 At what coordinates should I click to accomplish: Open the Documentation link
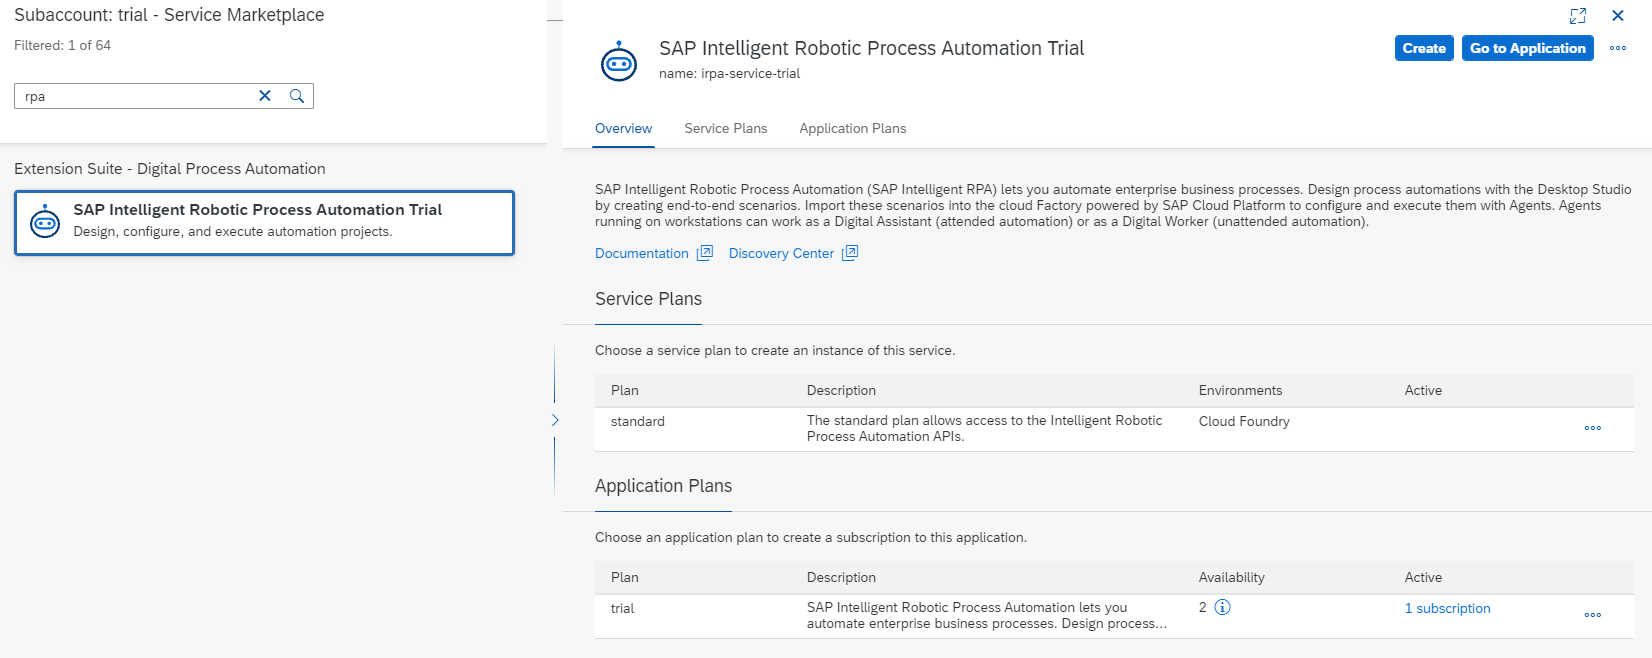(642, 253)
